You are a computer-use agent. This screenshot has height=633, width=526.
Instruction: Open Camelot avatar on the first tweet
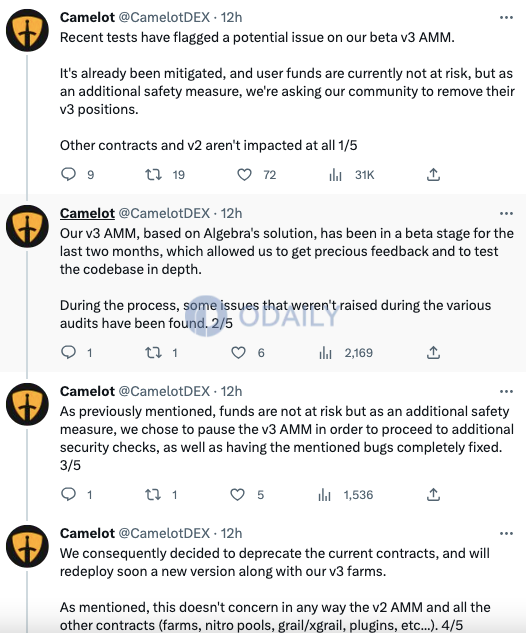(27, 30)
